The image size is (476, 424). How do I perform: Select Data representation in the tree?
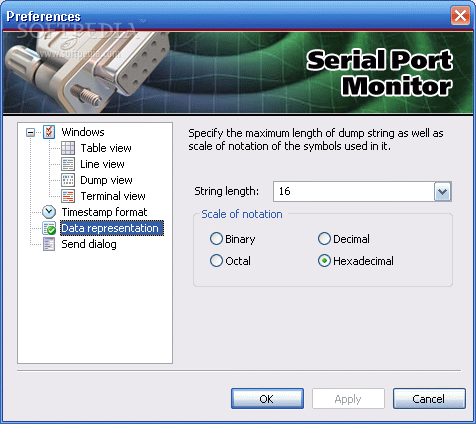coord(112,228)
